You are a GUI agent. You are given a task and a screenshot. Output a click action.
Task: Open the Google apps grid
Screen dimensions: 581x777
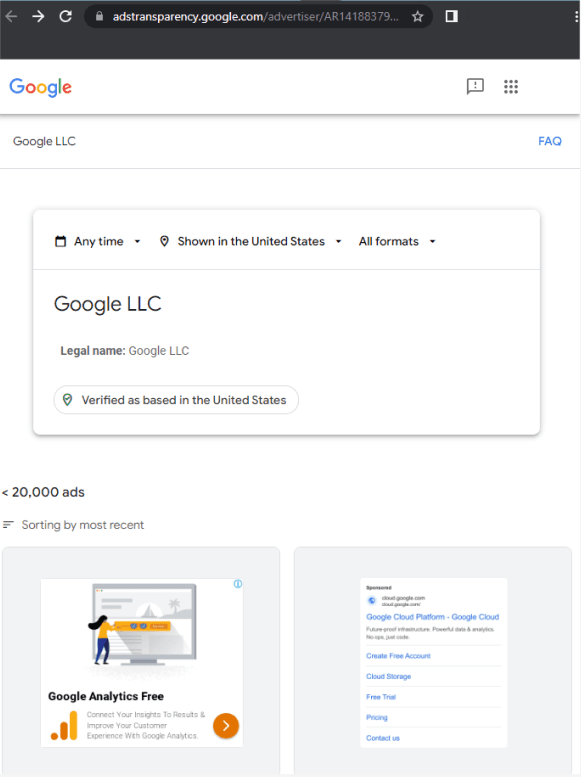pos(511,87)
